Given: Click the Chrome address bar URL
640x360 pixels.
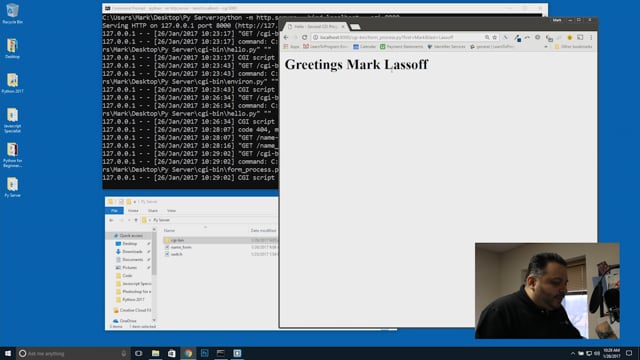Looking at the screenshot, I should coord(386,37).
